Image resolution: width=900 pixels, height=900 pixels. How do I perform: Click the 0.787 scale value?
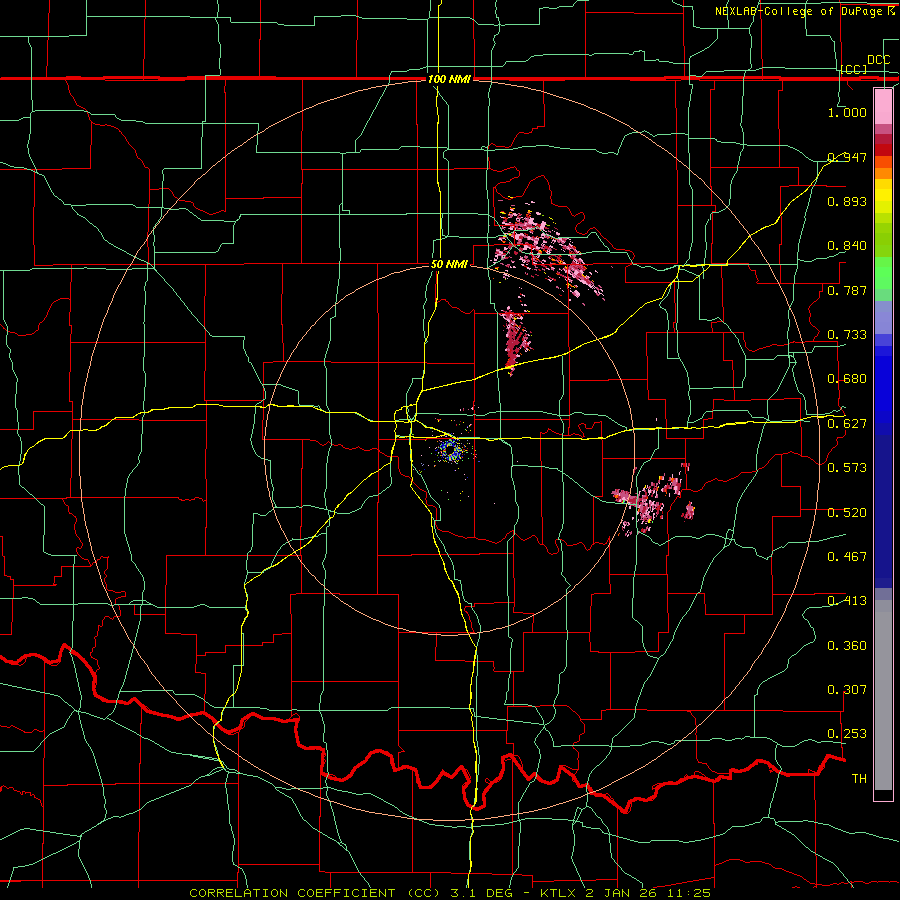point(847,290)
